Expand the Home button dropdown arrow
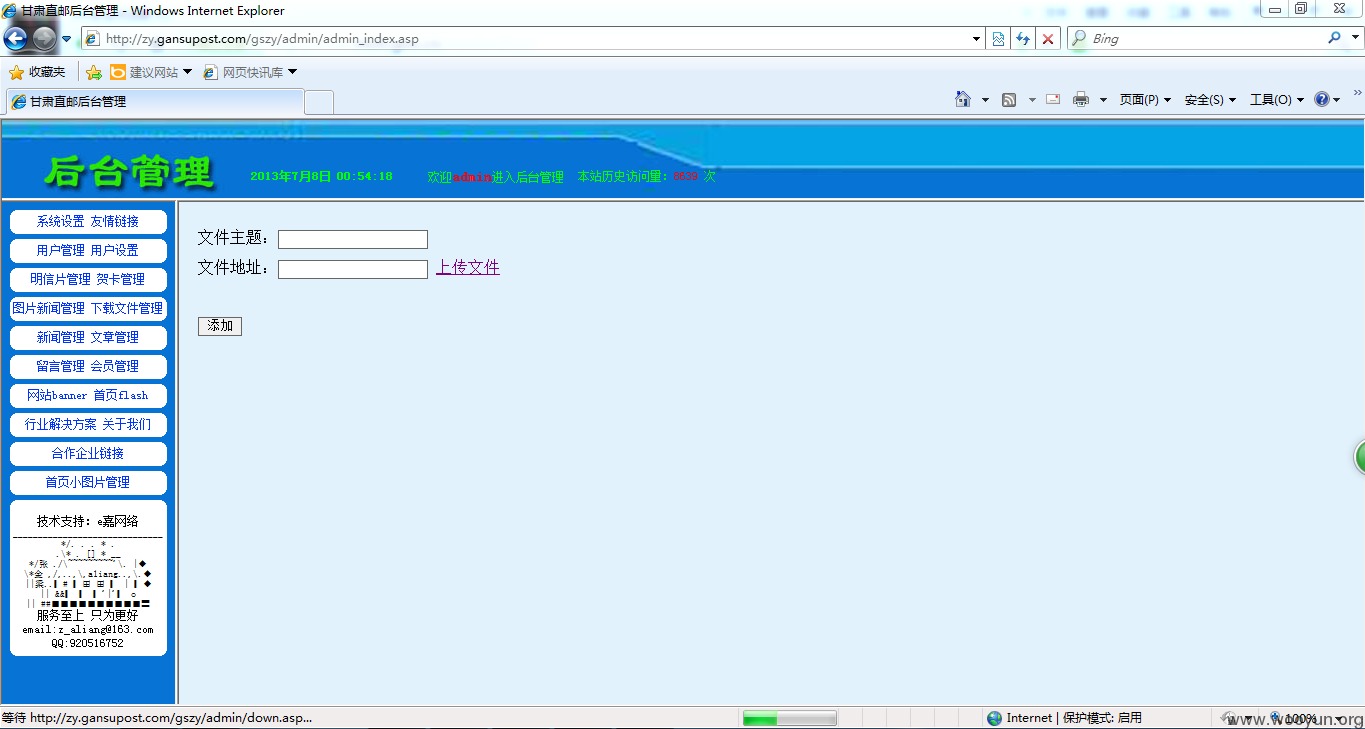Screen dimensions: 1365x729 click(x=985, y=100)
